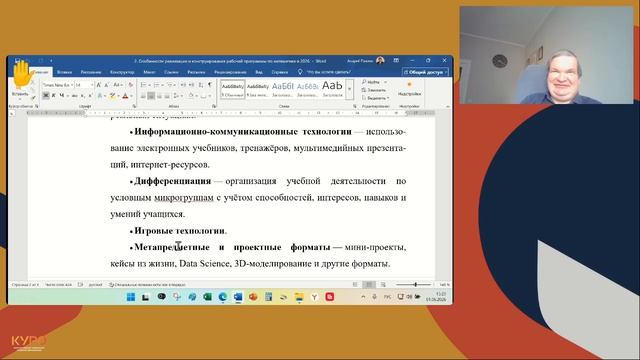Expand numbered list options dropdown
This screenshot has width=640, height=360.
[x=162, y=85]
